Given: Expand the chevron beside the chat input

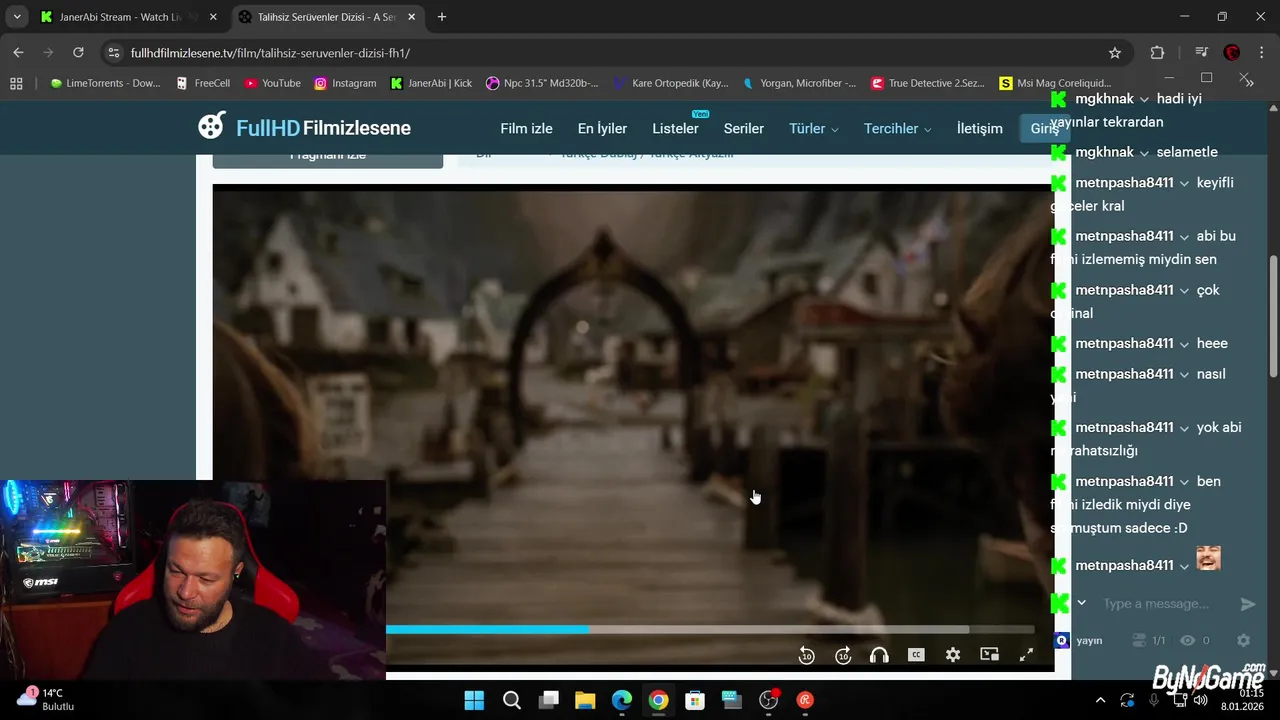Looking at the screenshot, I should pos(1081,603).
